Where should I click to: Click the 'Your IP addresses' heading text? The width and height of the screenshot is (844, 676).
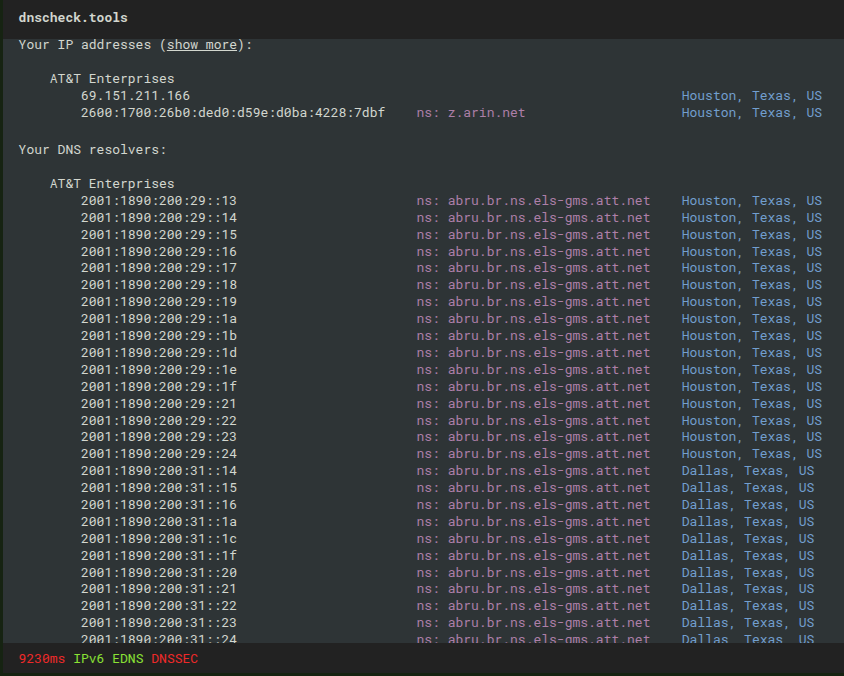click(x=85, y=45)
